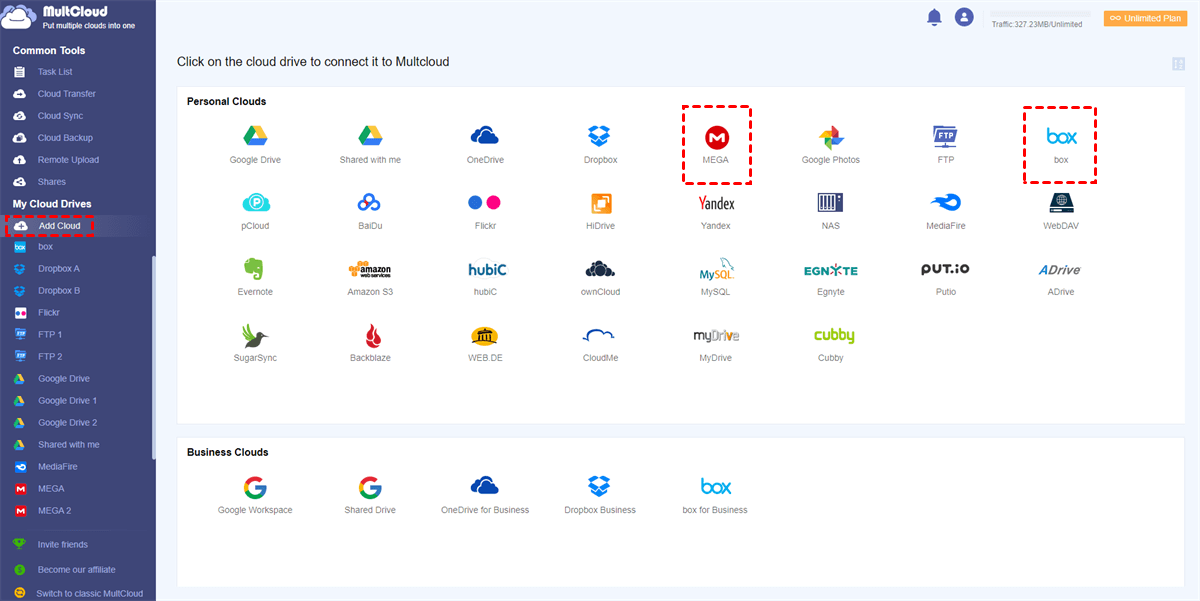Choose Backblaze cloud

coord(370,343)
